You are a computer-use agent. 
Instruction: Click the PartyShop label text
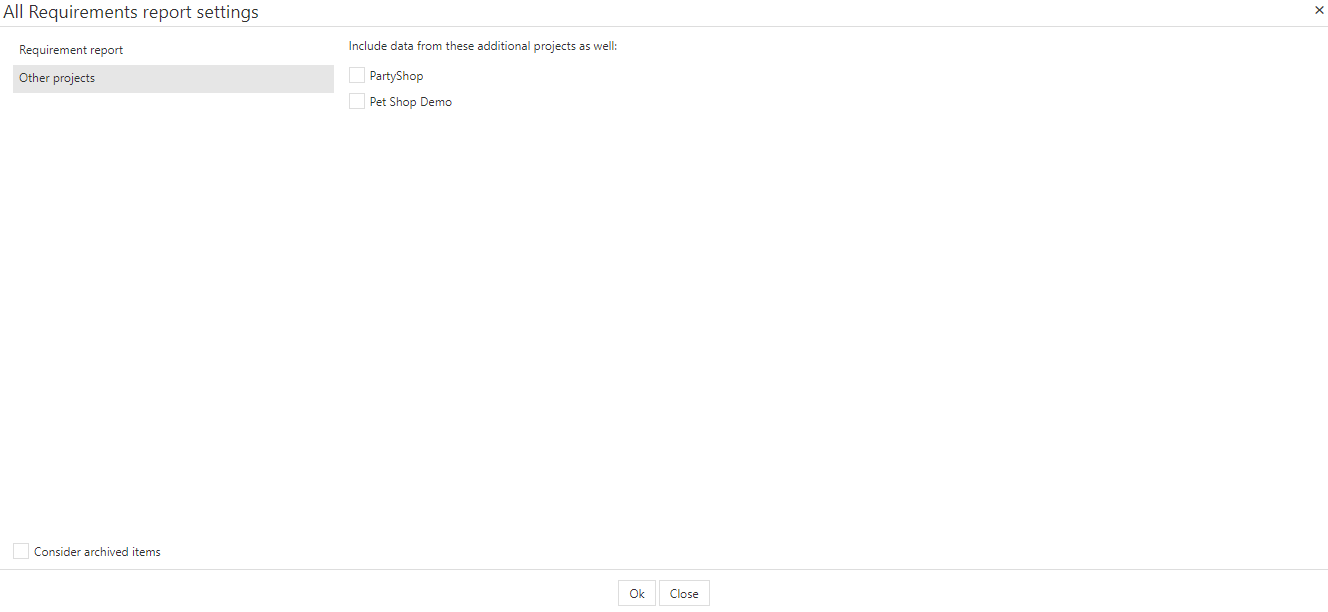(x=396, y=76)
